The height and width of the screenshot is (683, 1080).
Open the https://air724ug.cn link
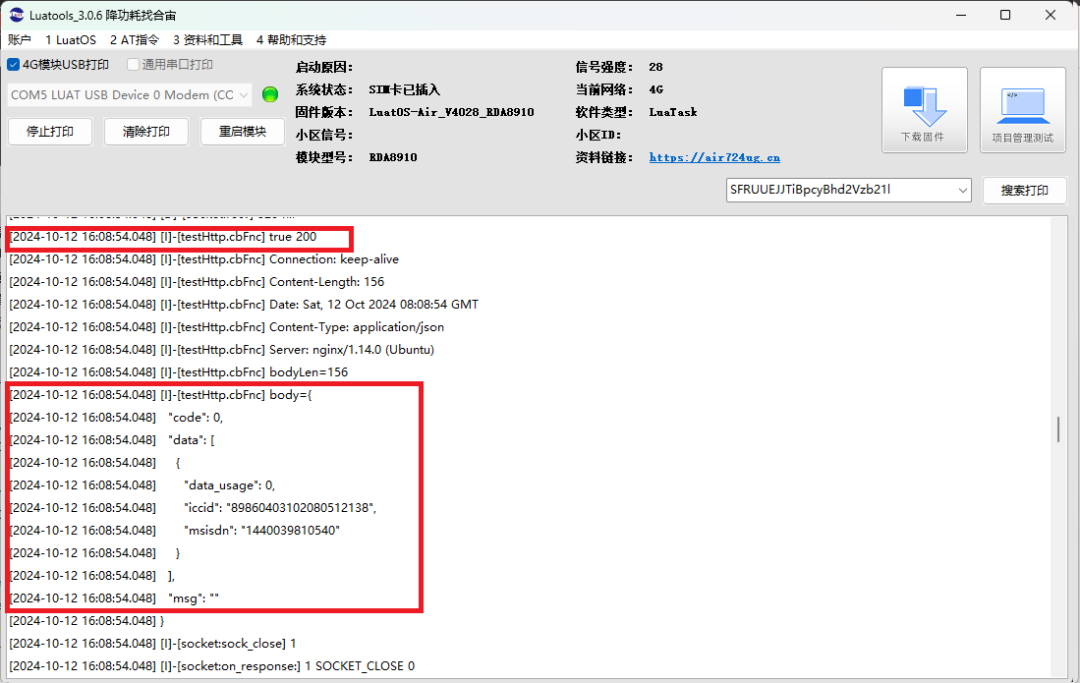pyautogui.click(x=714, y=157)
